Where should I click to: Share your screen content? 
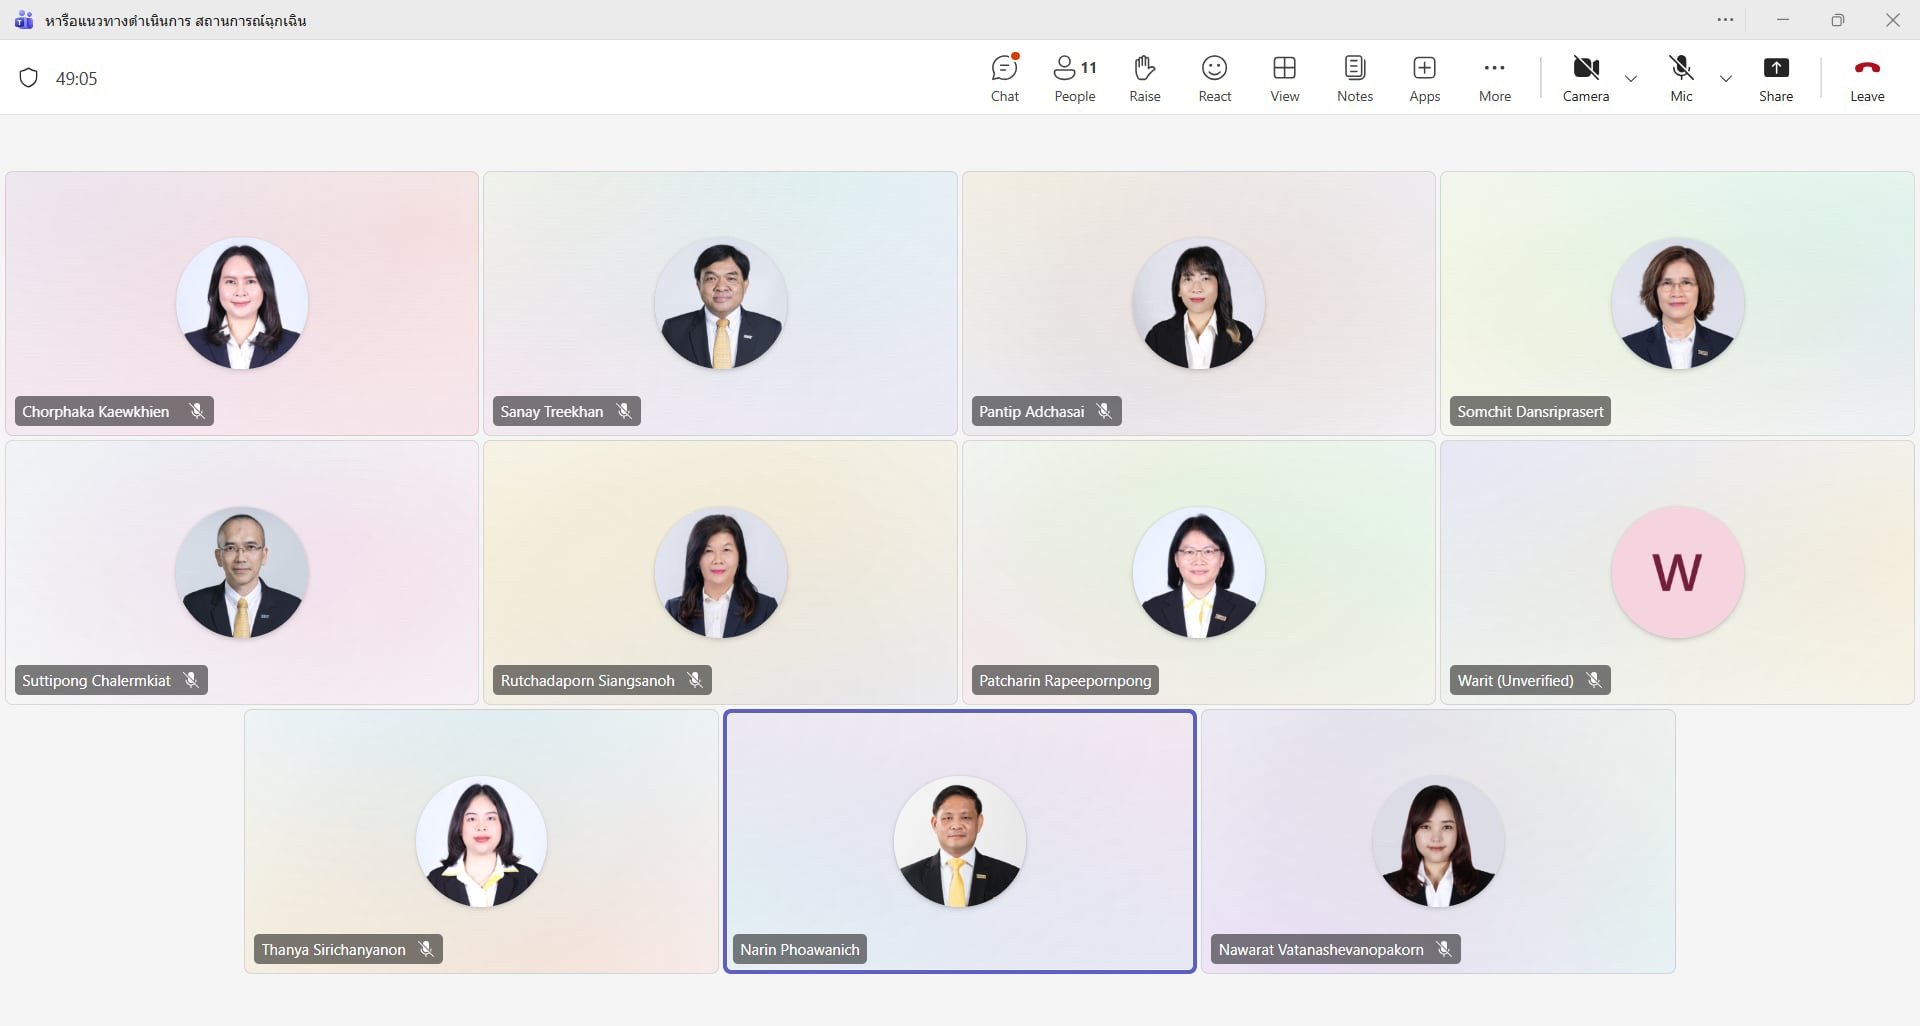tap(1775, 78)
